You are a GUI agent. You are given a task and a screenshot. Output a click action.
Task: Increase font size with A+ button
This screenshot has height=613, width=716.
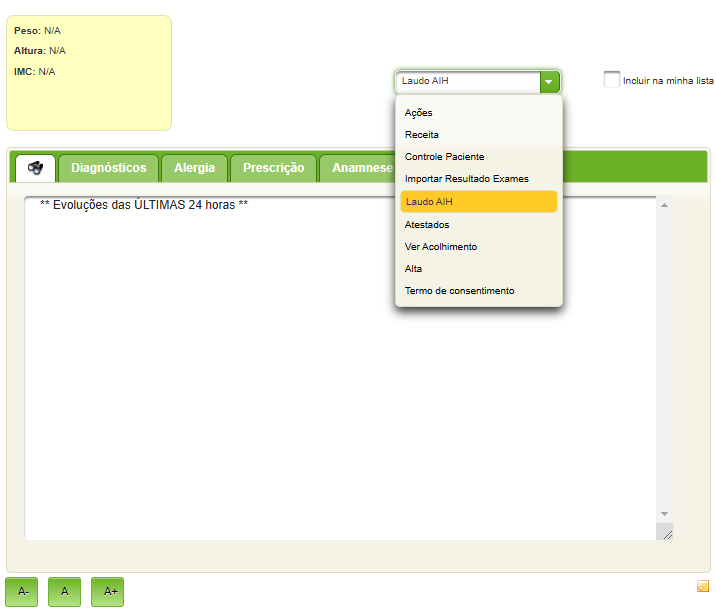pyautogui.click(x=107, y=592)
